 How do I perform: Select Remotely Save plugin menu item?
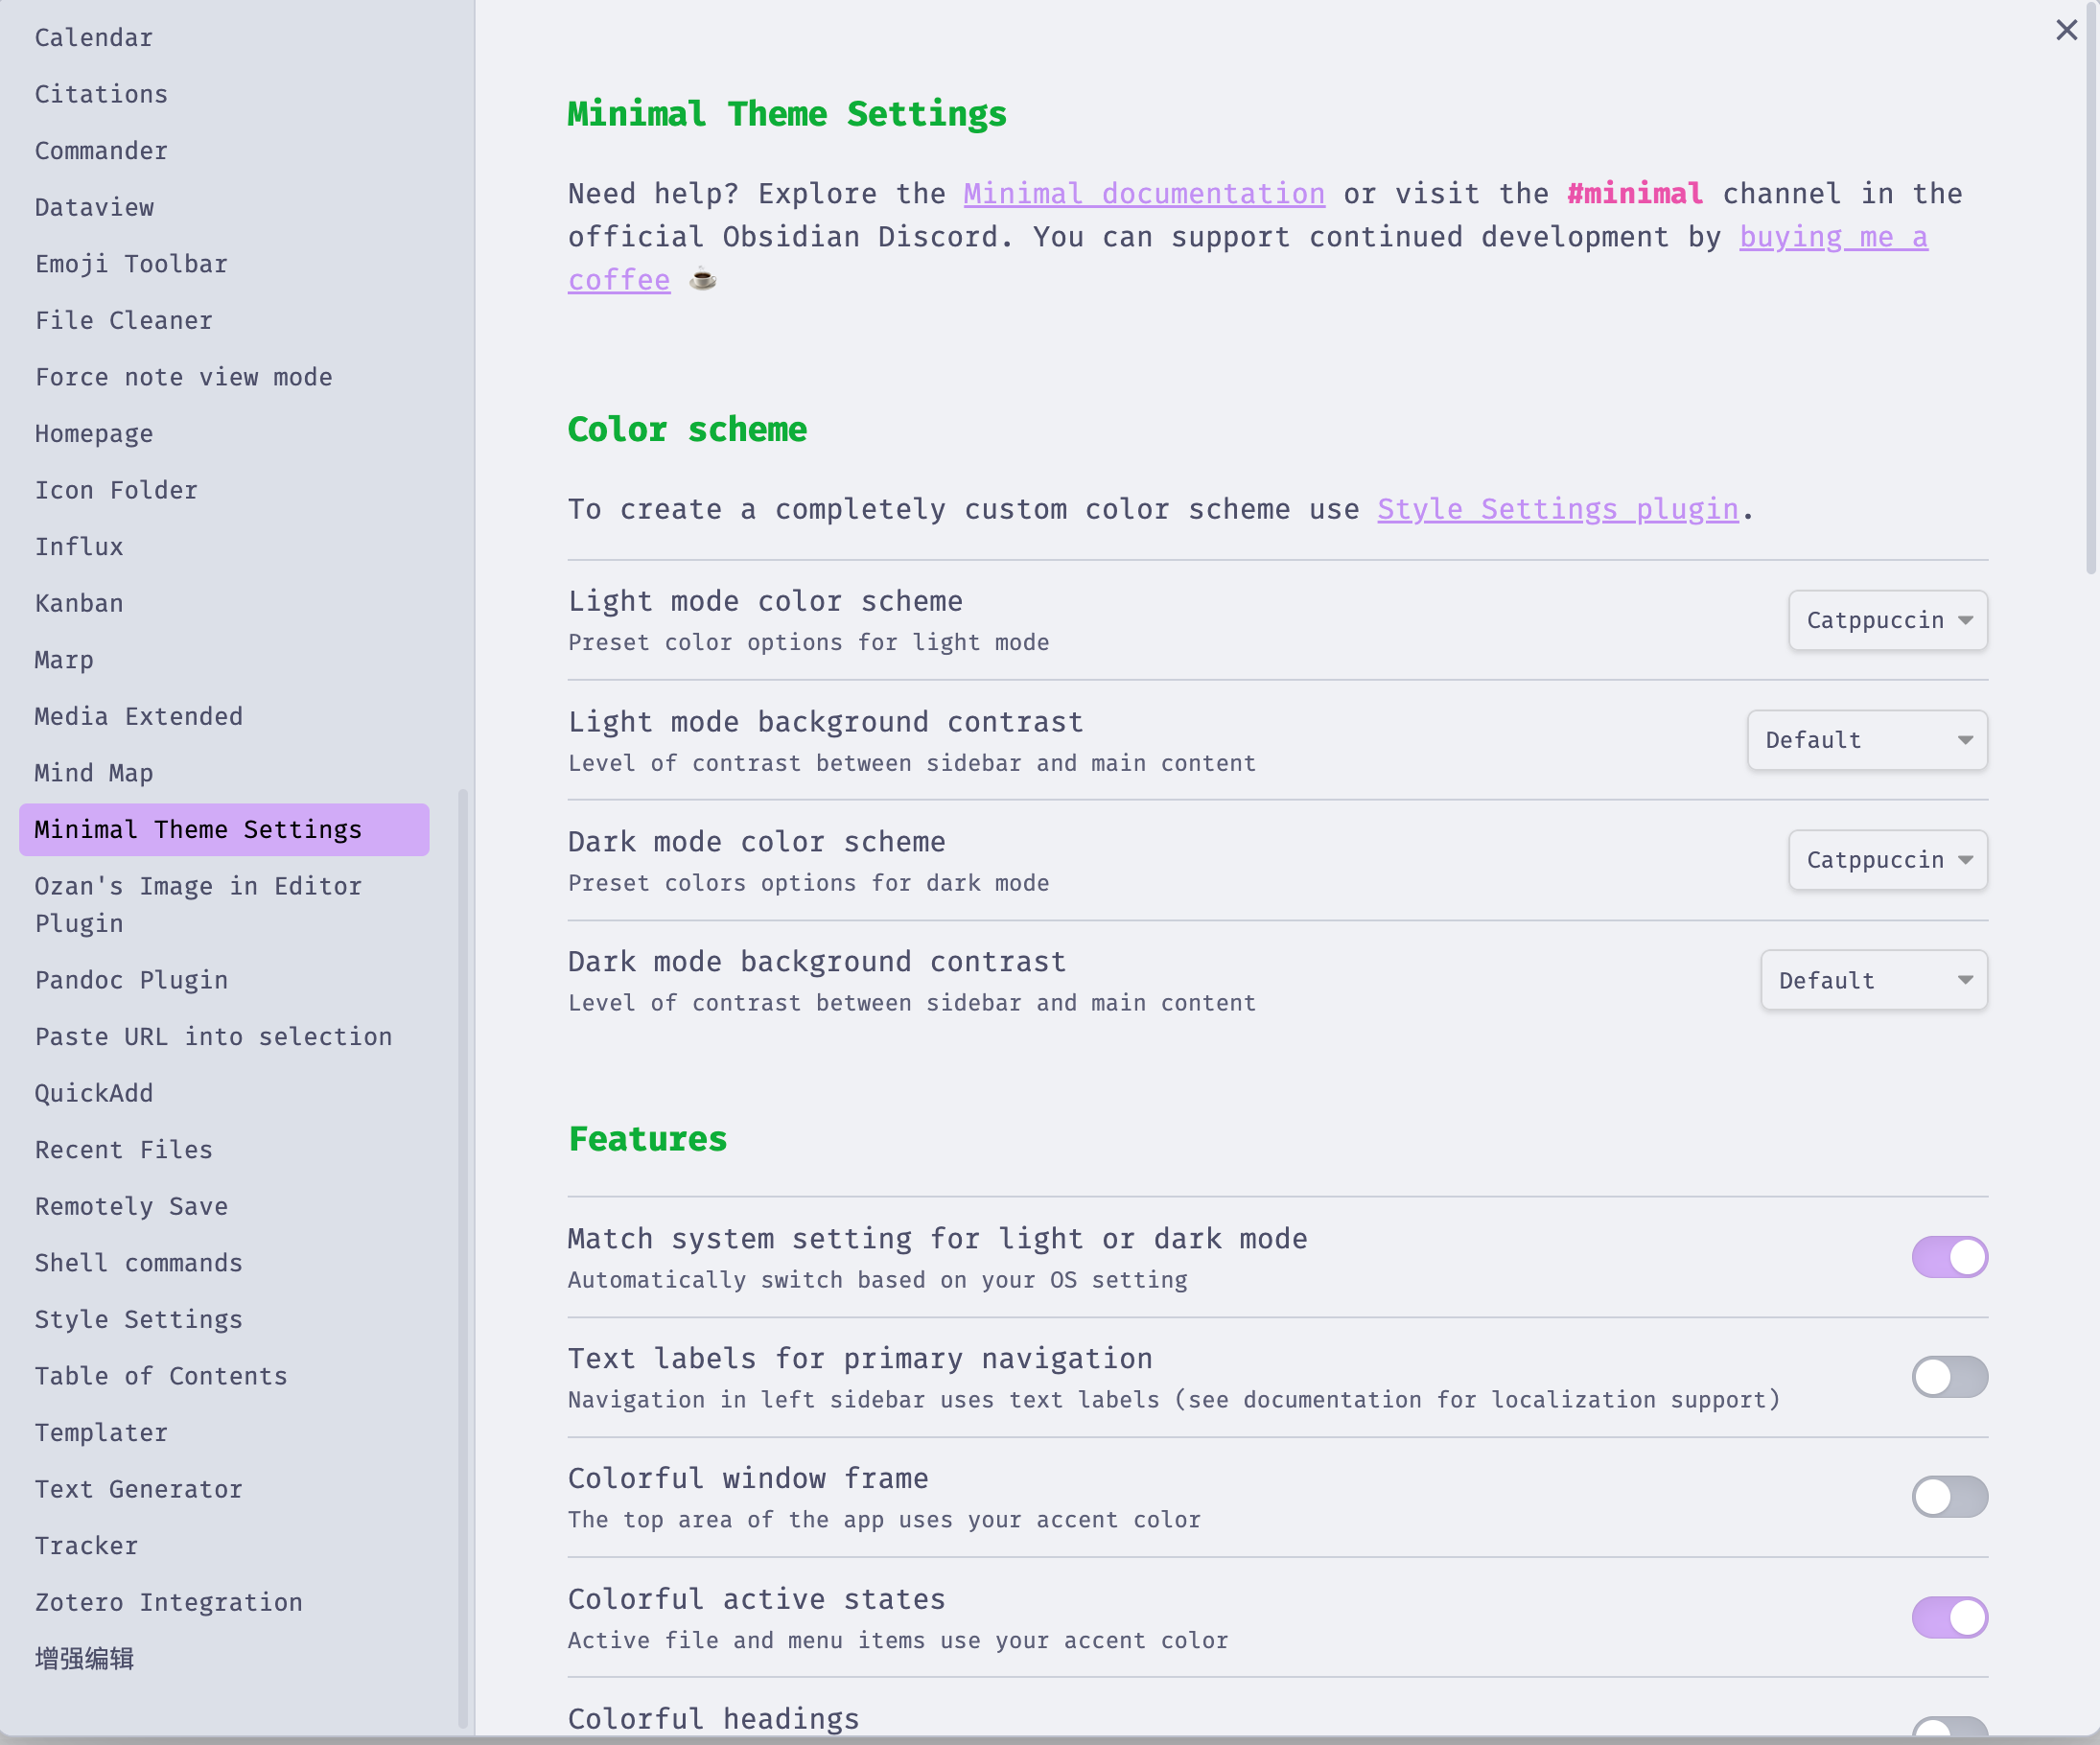coord(130,1206)
